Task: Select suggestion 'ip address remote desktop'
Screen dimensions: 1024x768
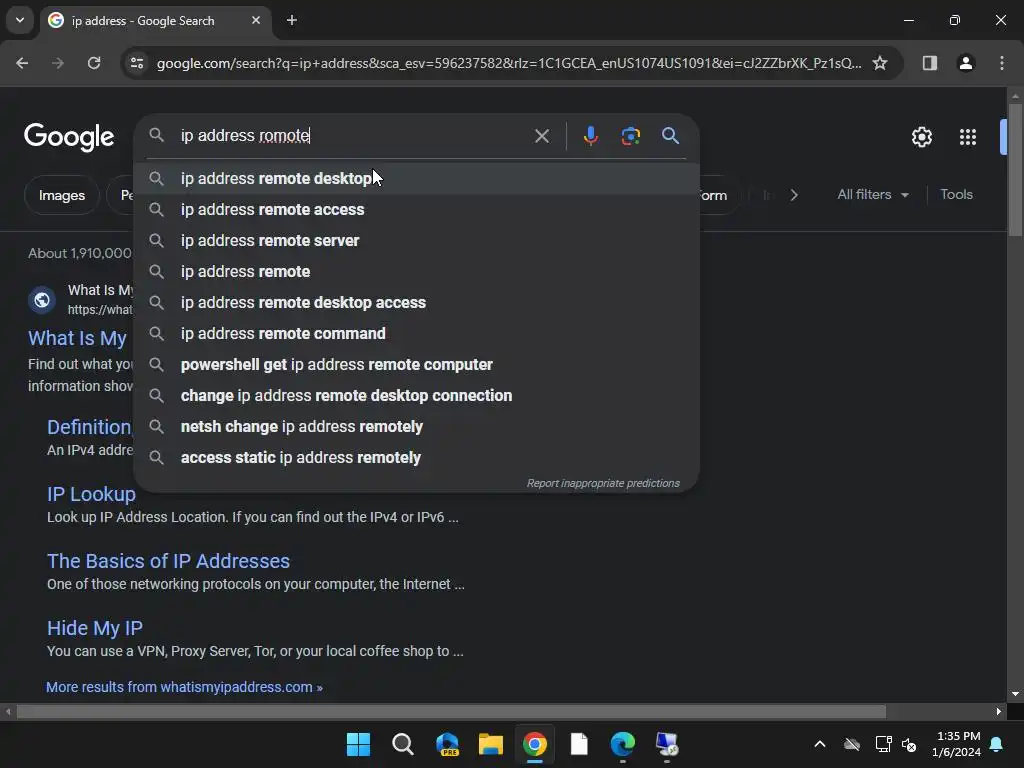Action: tap(416, 178)
